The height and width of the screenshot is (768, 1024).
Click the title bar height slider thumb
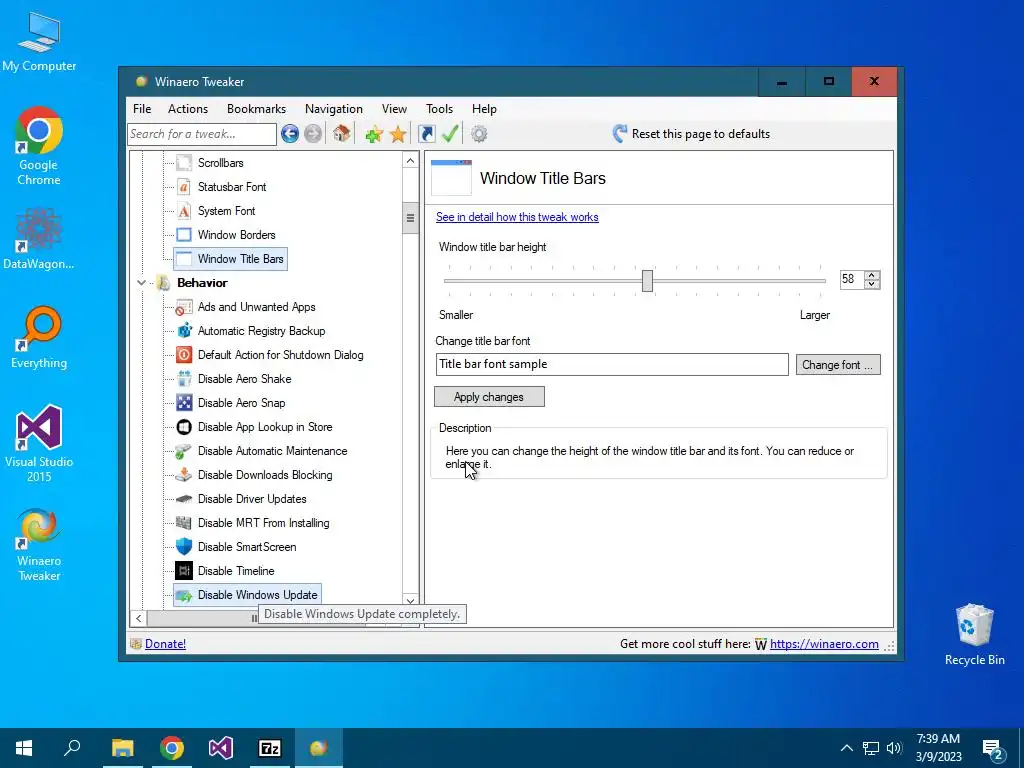pos(647,281)
